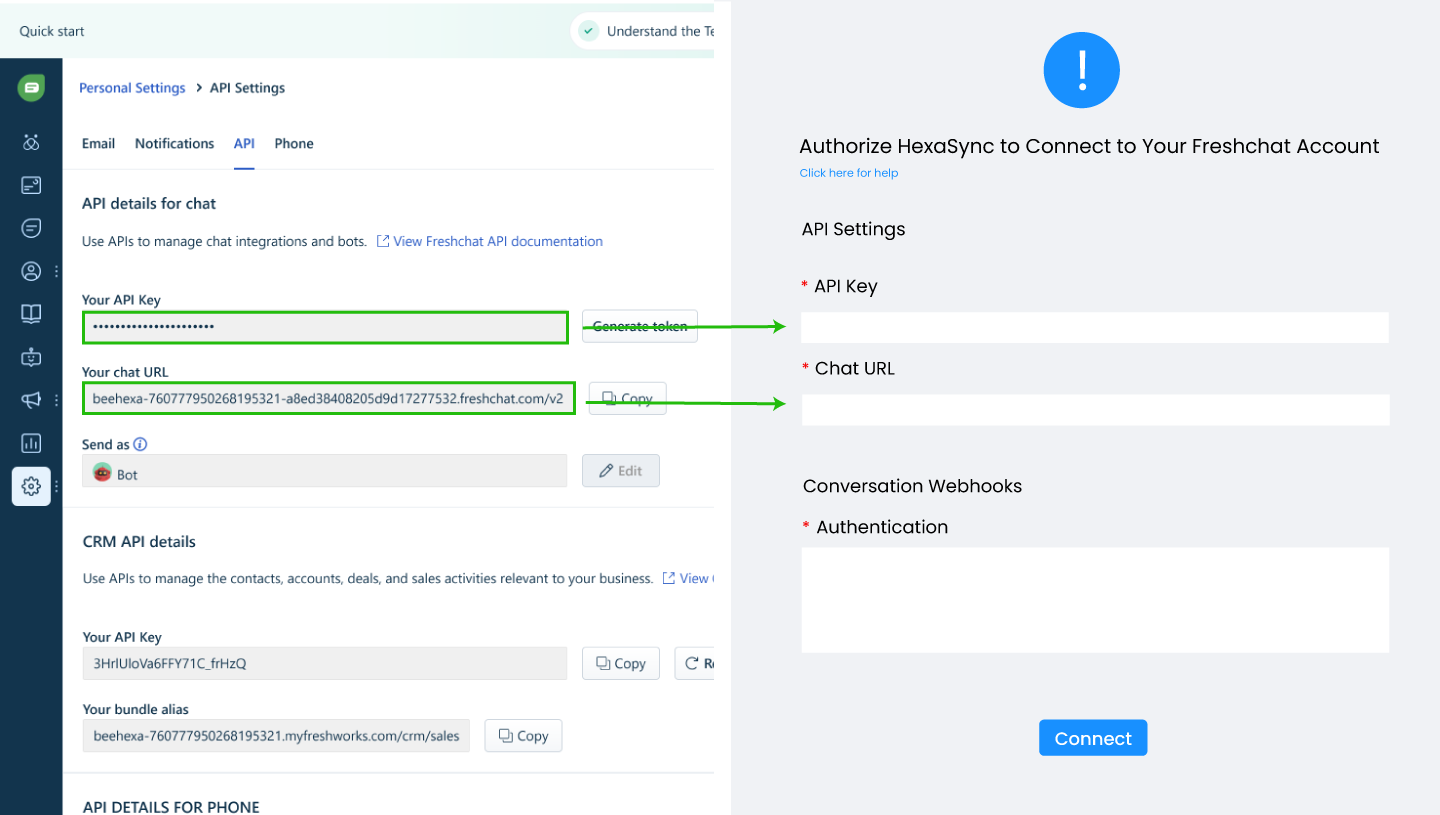Open View Freshchat API documentation link
This screenshot has width=1440, height=815.
pos(490,241)
